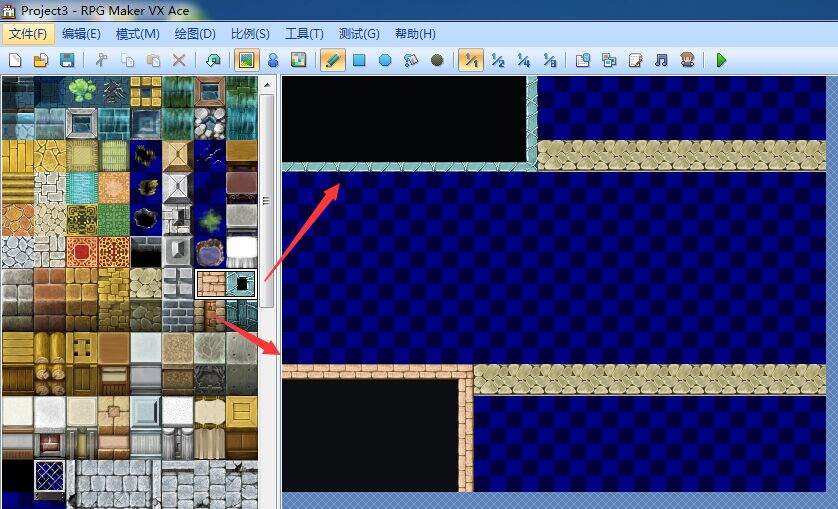Set map zoom to 1/4 scale
The width and height of the screenshot is (838, 509).
[x=524, y=60]
